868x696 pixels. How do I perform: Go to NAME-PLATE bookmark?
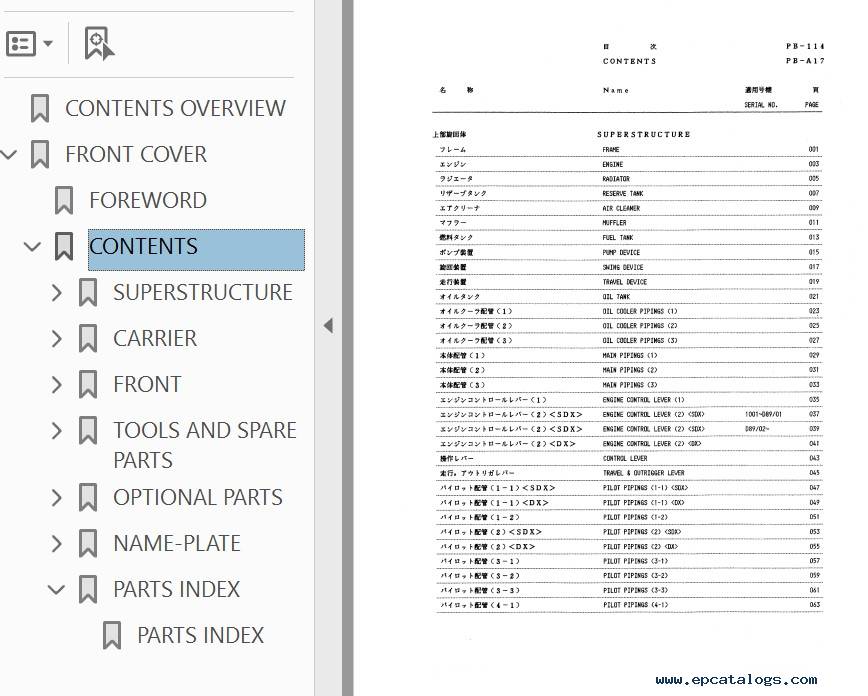pyautogui.click(x=177, y=543)
